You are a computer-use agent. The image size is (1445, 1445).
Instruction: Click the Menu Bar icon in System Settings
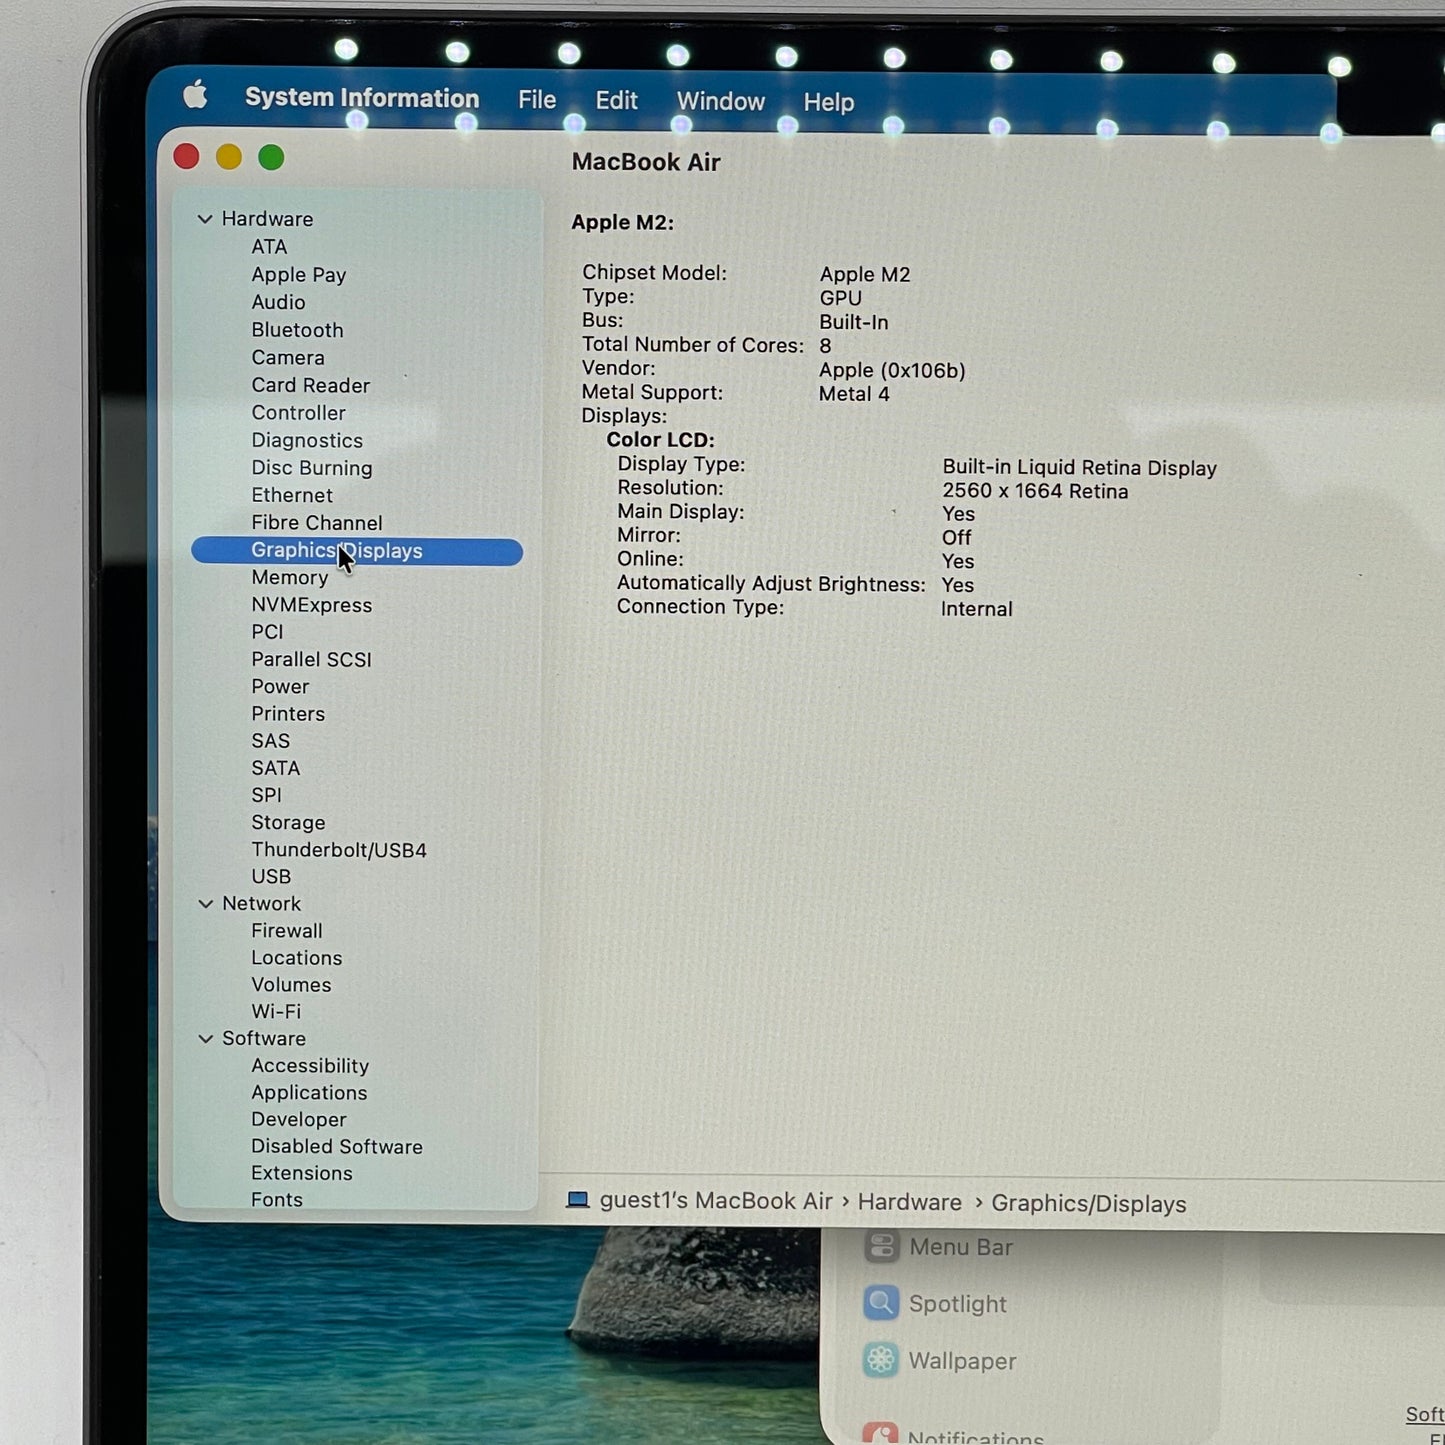pos(881,1247)
